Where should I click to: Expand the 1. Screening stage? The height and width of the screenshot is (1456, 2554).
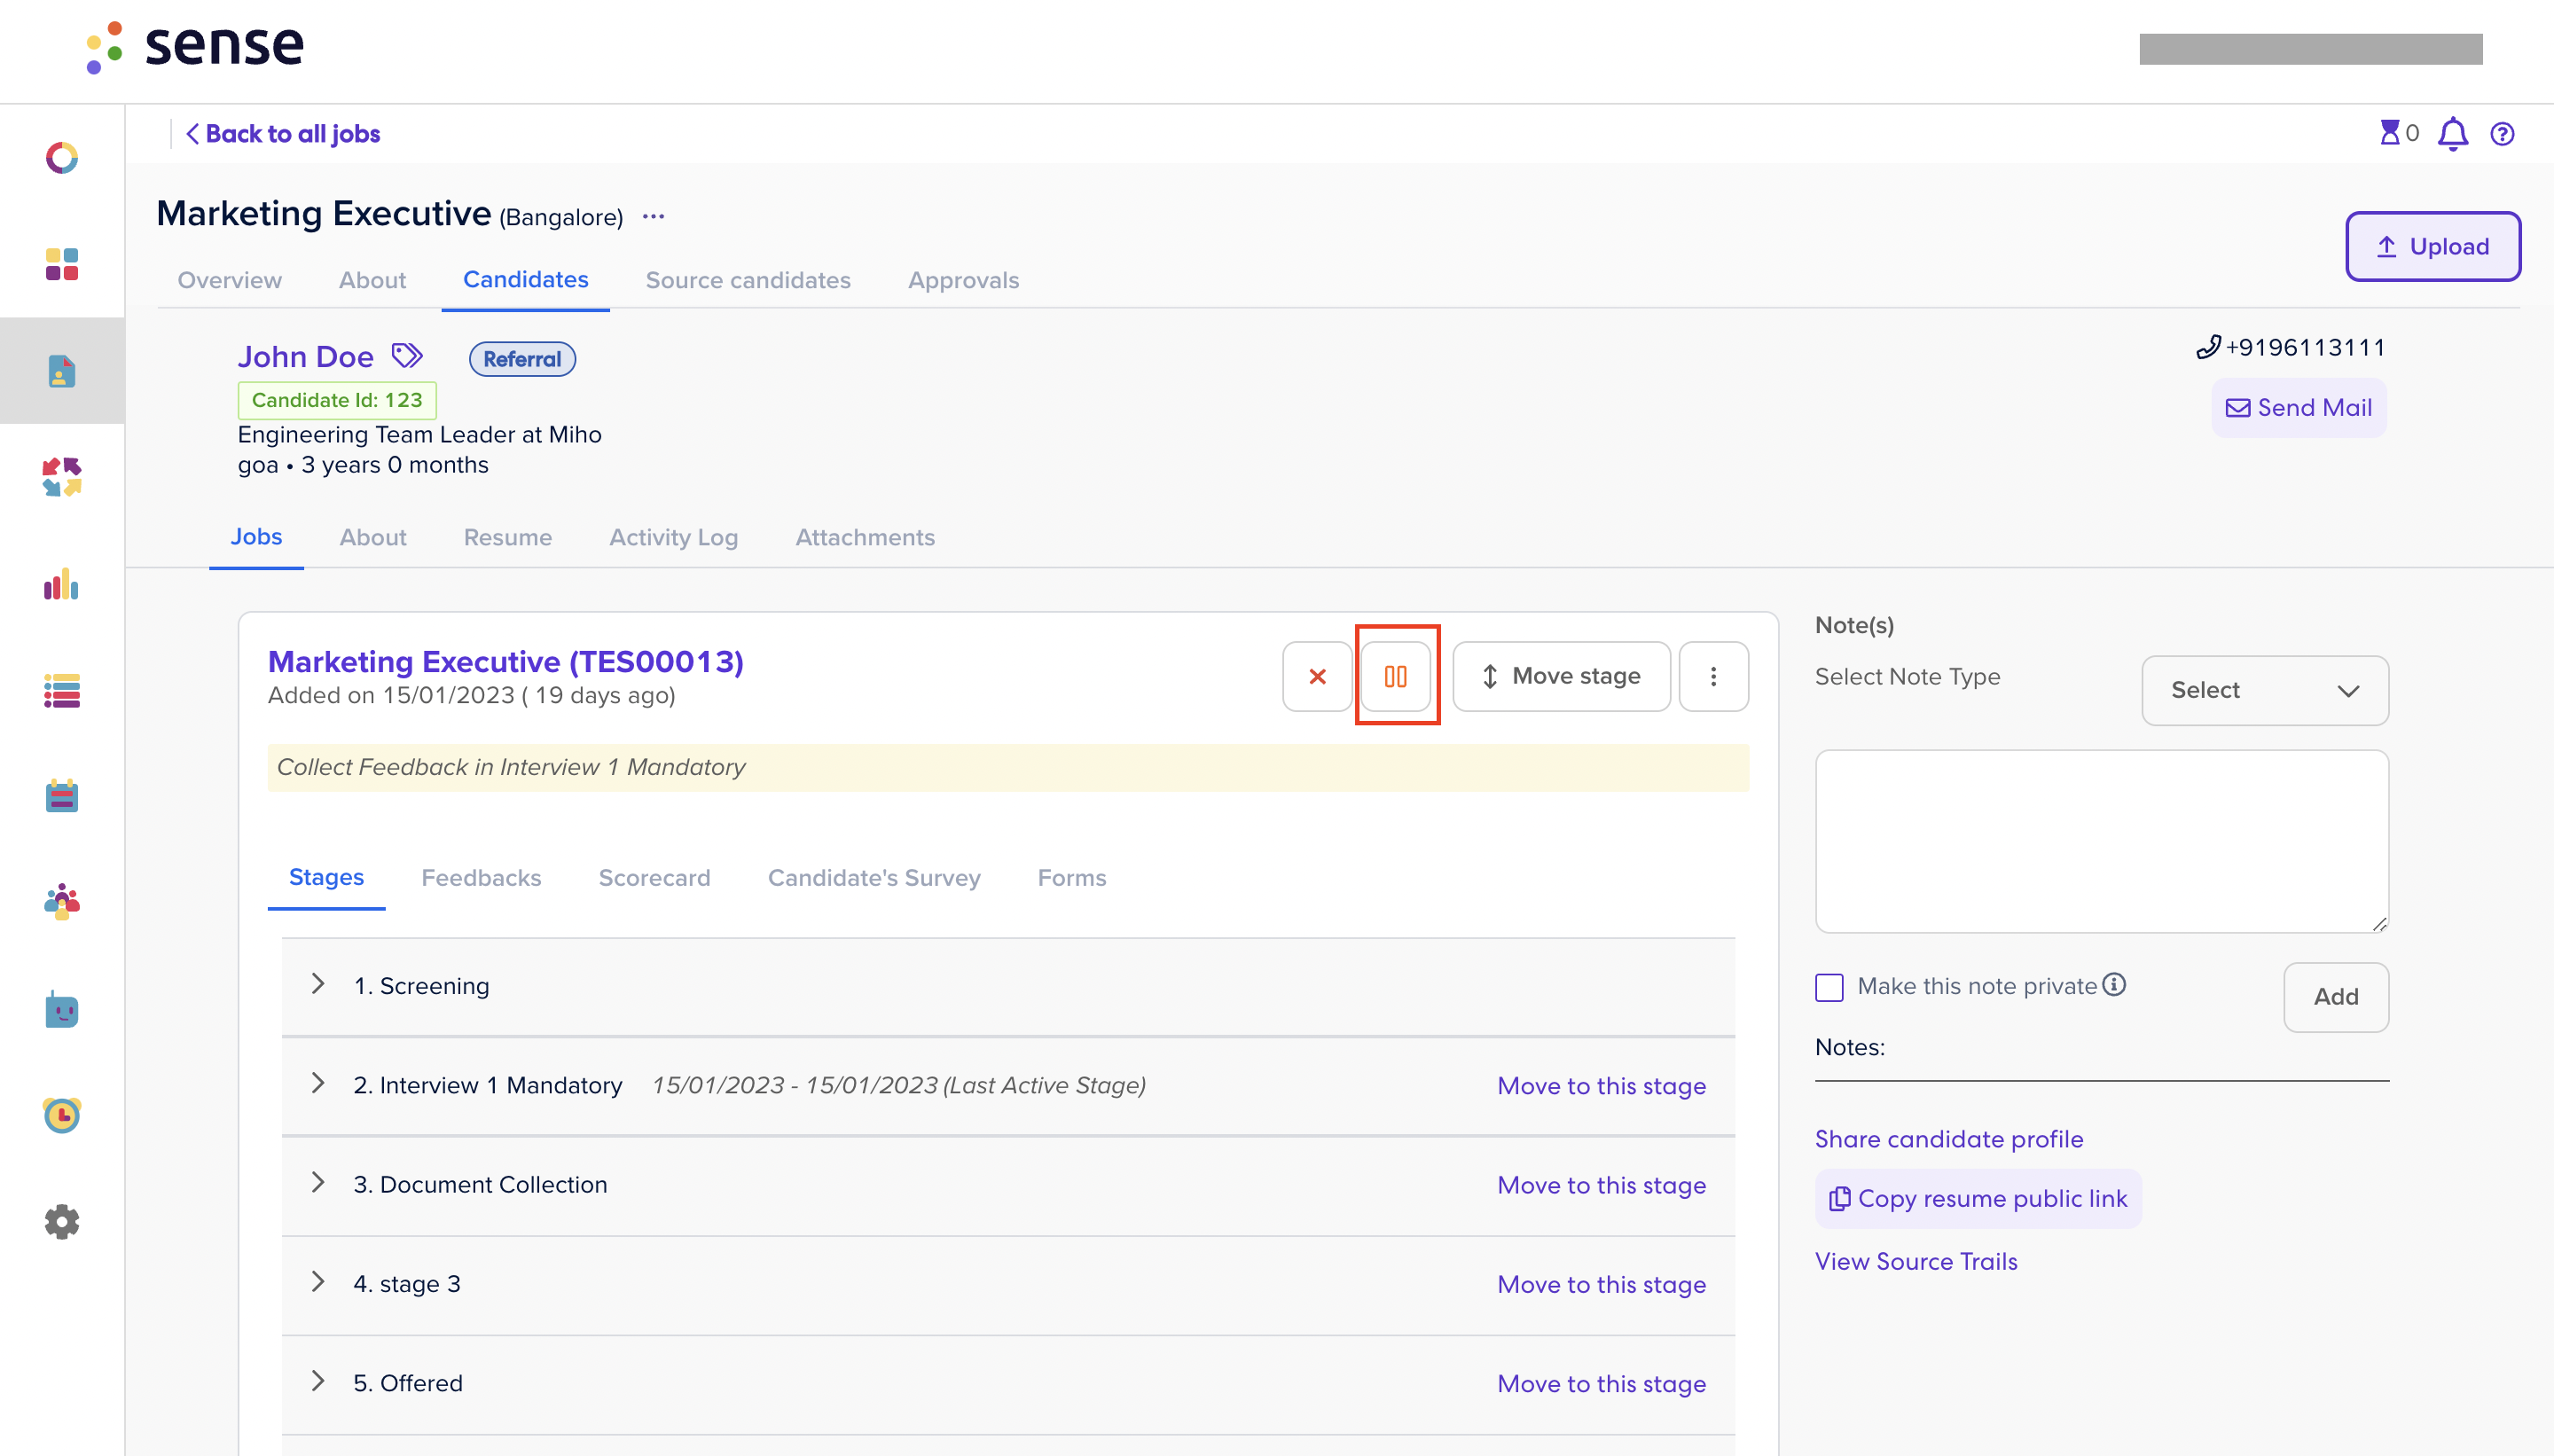pos(318,984)
